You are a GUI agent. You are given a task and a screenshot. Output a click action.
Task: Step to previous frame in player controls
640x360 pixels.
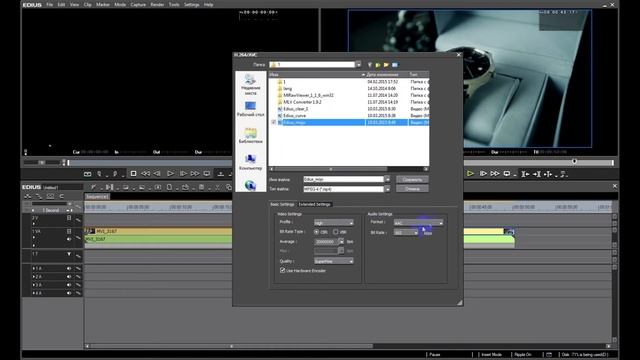157,173
